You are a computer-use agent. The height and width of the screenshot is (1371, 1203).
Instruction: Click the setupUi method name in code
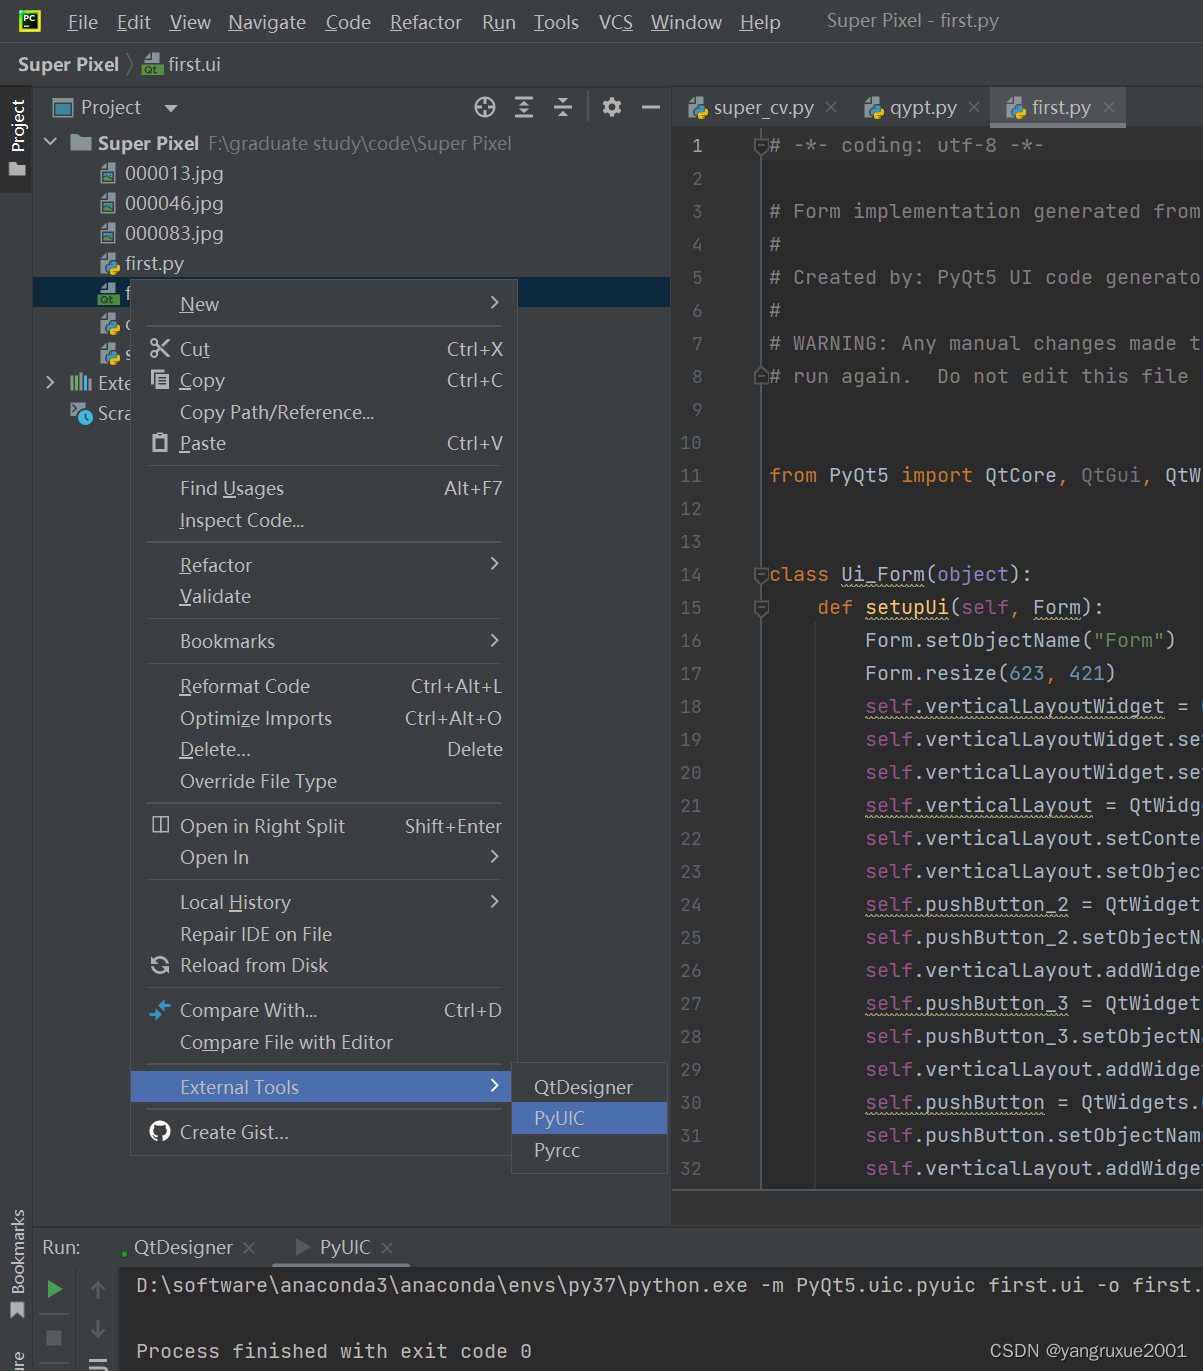[906, 607]
